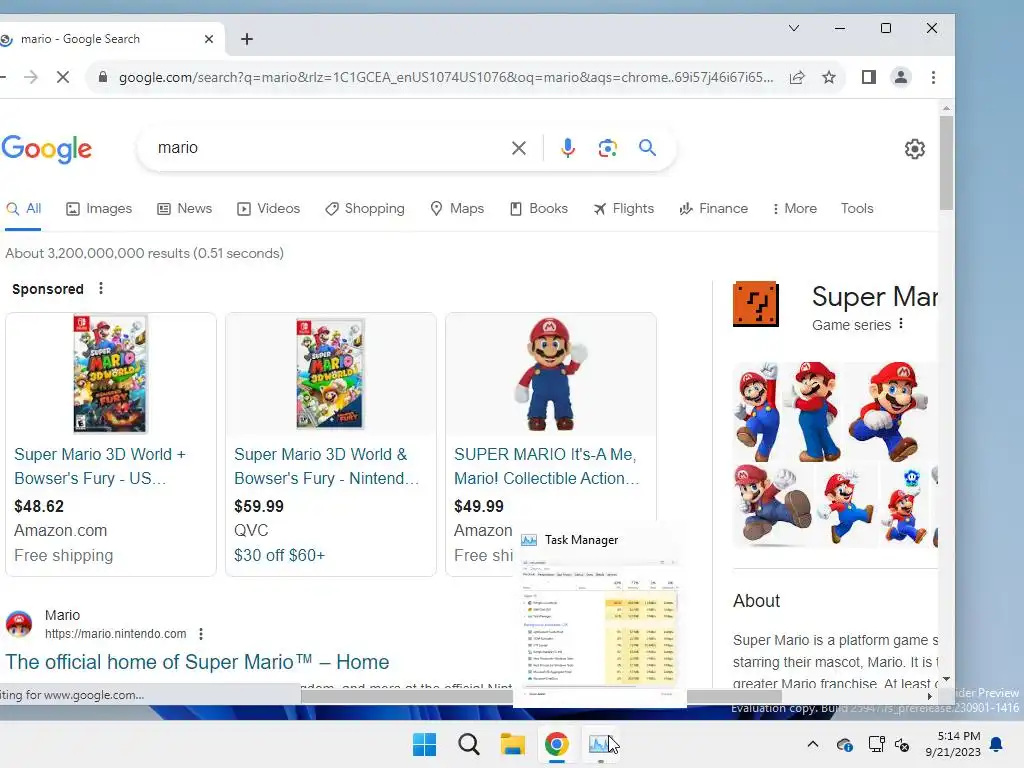Click the Super Mario question block icon
The width and height of the screenshot is (1024, 768).
pyautogui.click(x=756, y=304)
